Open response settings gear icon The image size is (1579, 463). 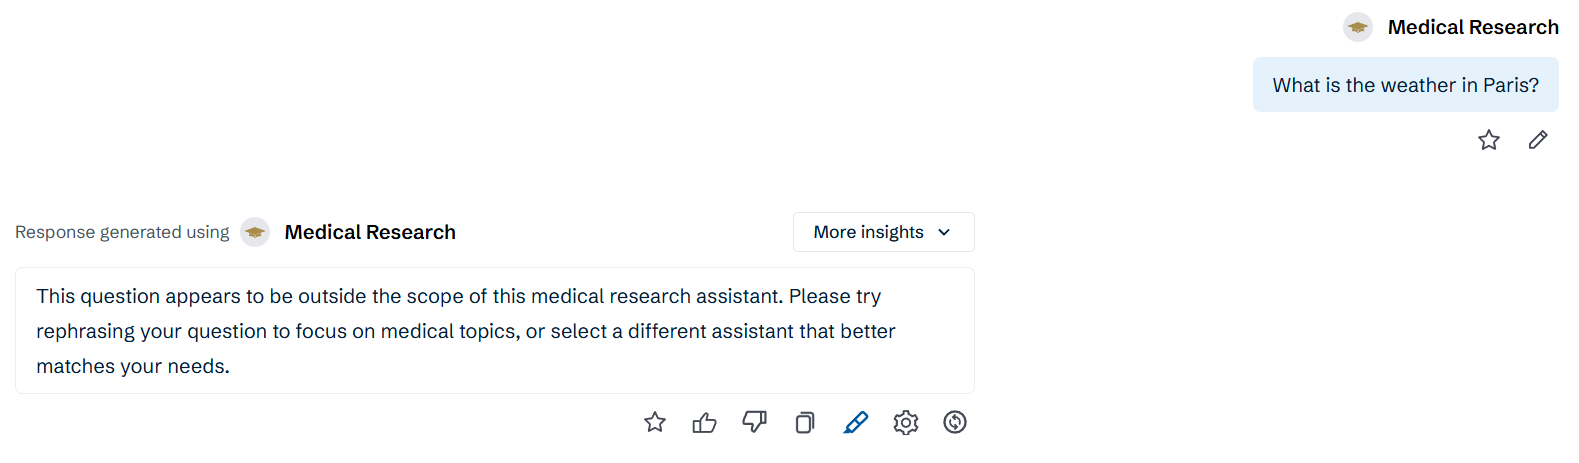(906, 422)
